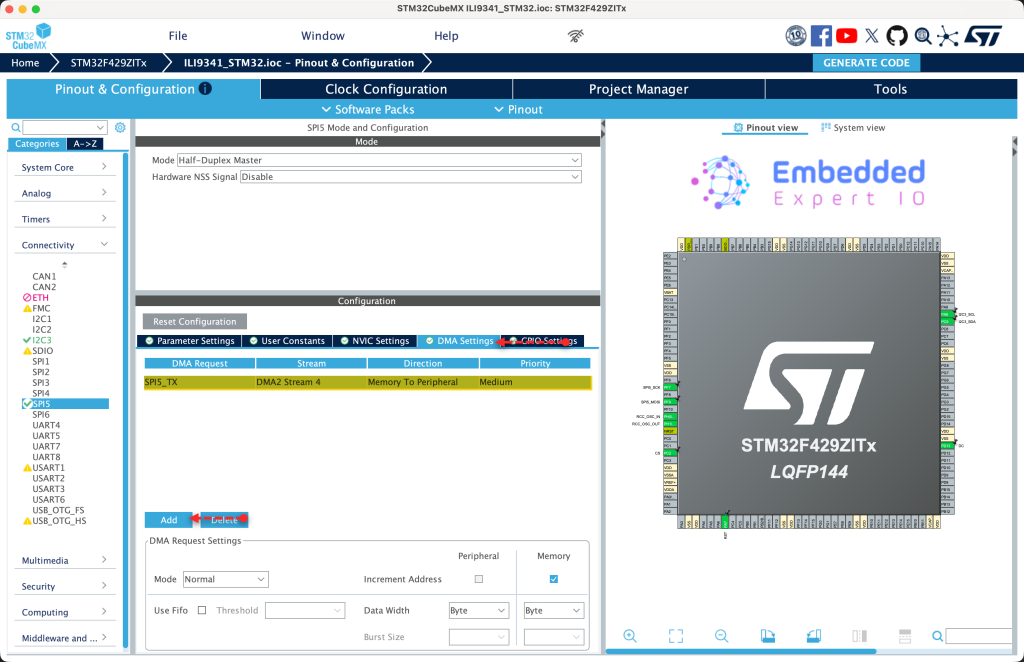The width and height of the screenshot is (1024, 662).
Task: Uncheck the Memory increment address checkbox
Action: click(x=553, y=580)
